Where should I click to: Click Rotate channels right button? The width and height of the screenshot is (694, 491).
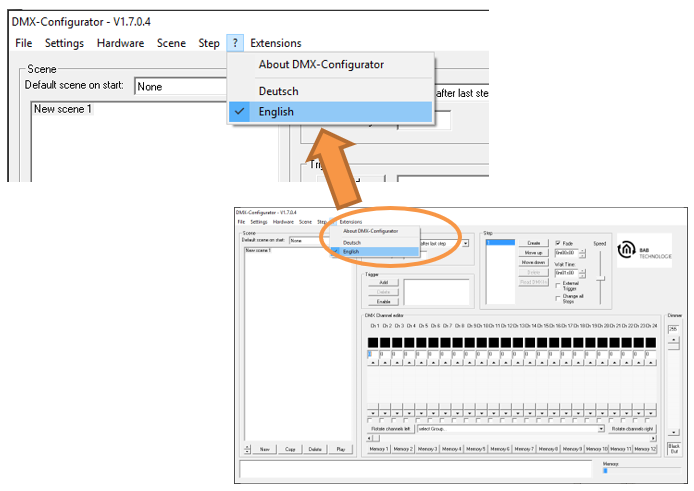[x=632, y=429]
